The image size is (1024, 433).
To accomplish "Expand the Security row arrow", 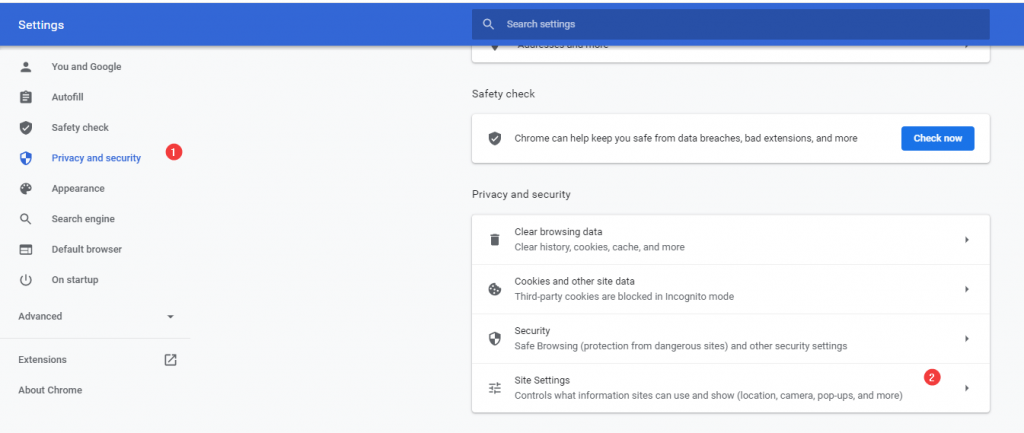I will tap(967, 339).
